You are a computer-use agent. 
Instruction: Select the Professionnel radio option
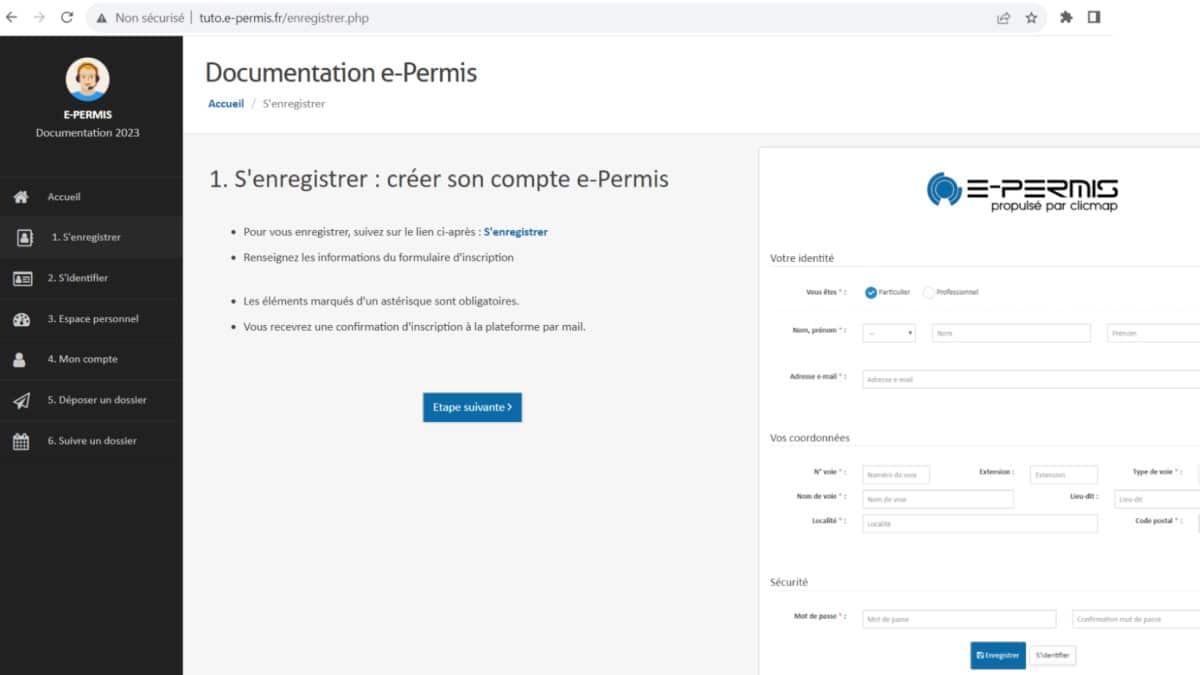pos(929,292)
